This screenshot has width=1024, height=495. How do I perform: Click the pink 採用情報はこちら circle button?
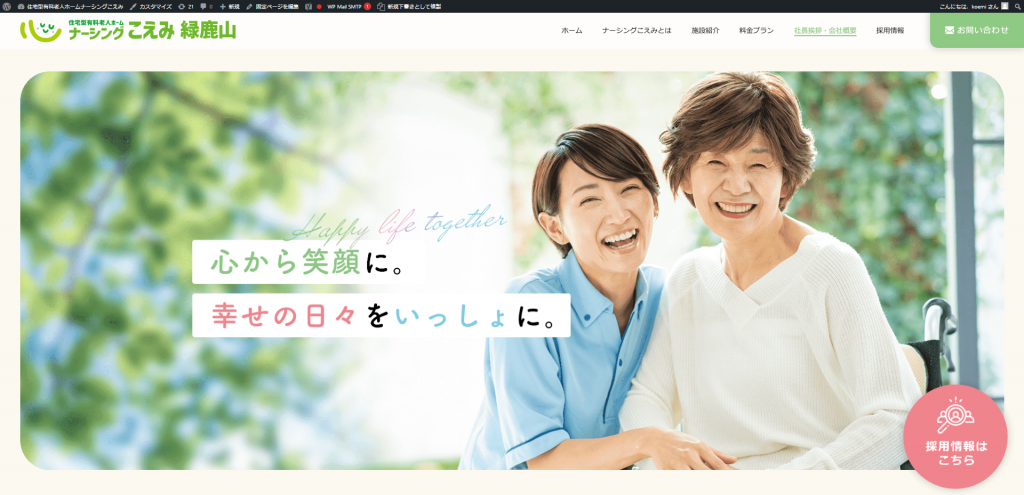[955, 436]
